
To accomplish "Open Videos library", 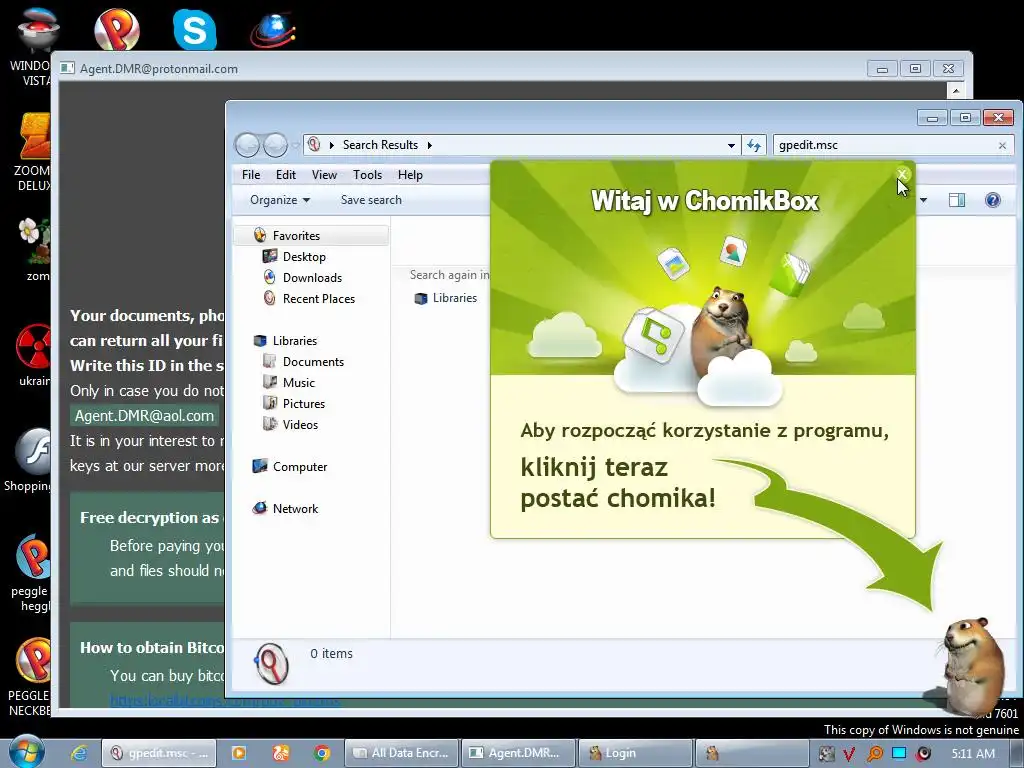I will [x=300, y=424].
